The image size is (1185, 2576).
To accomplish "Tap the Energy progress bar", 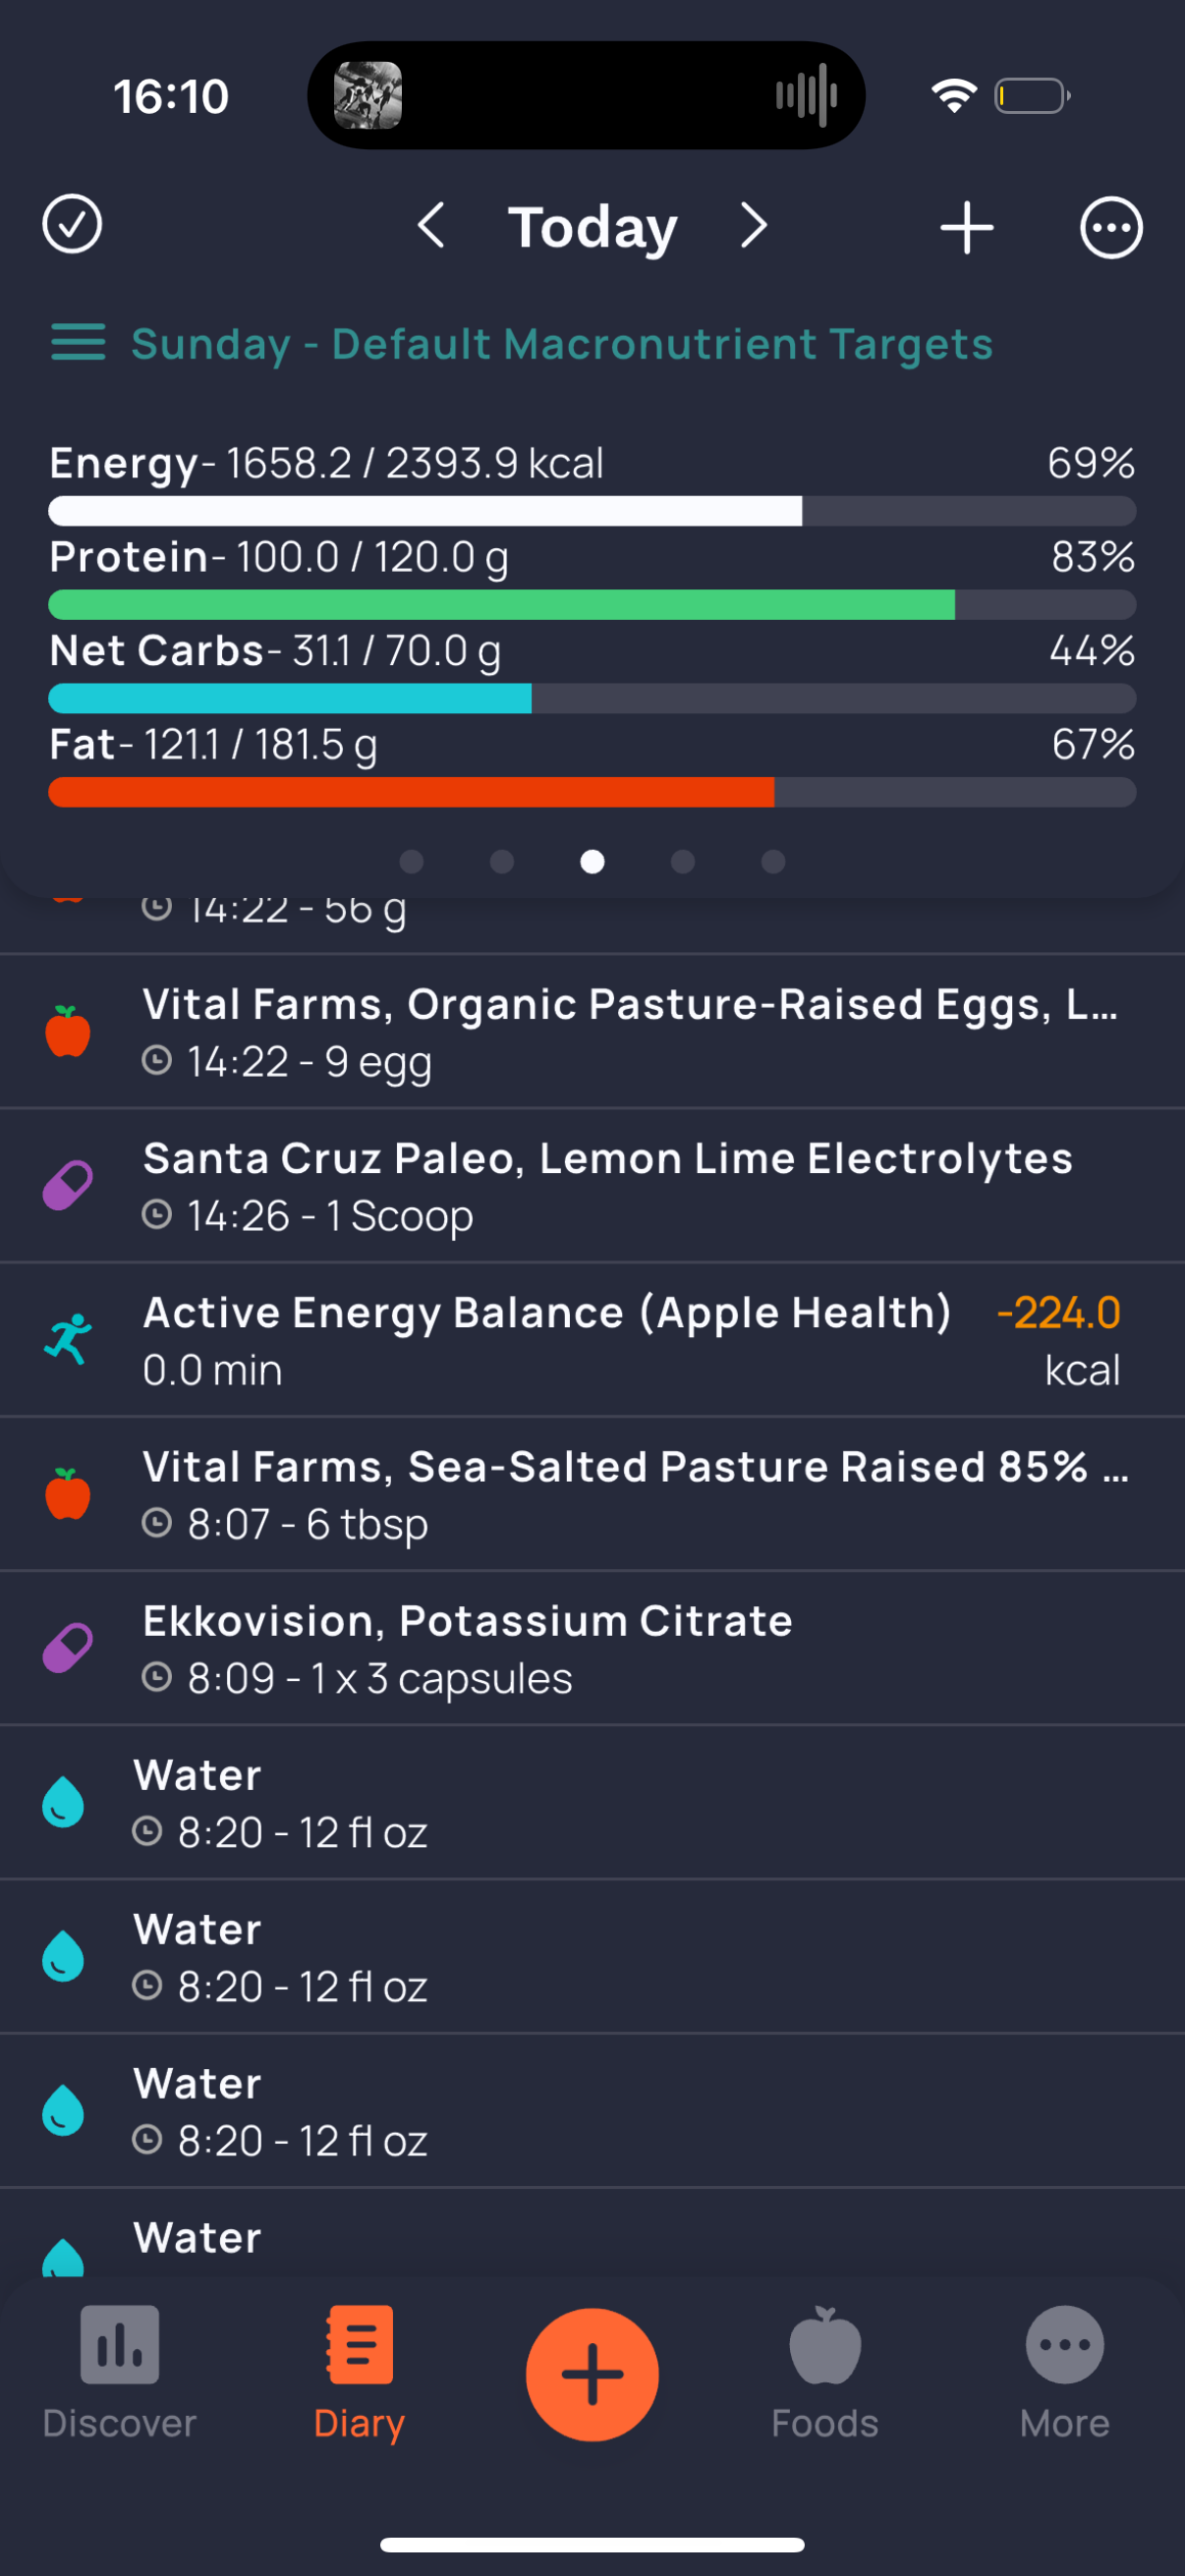I will (x=592, y=511).
